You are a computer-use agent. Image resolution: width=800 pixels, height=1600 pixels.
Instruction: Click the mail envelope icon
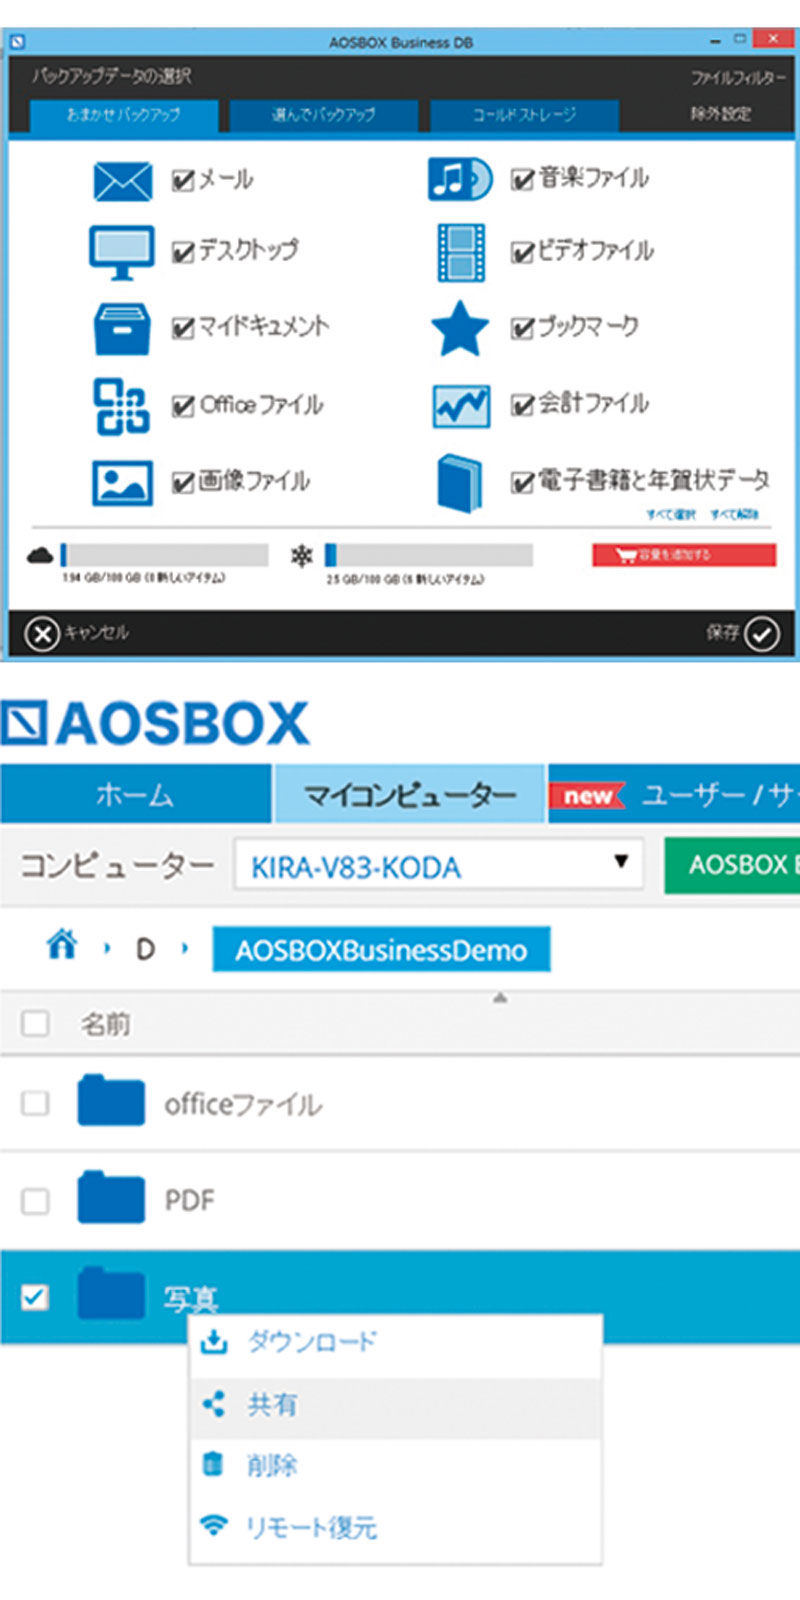[122, 182]
